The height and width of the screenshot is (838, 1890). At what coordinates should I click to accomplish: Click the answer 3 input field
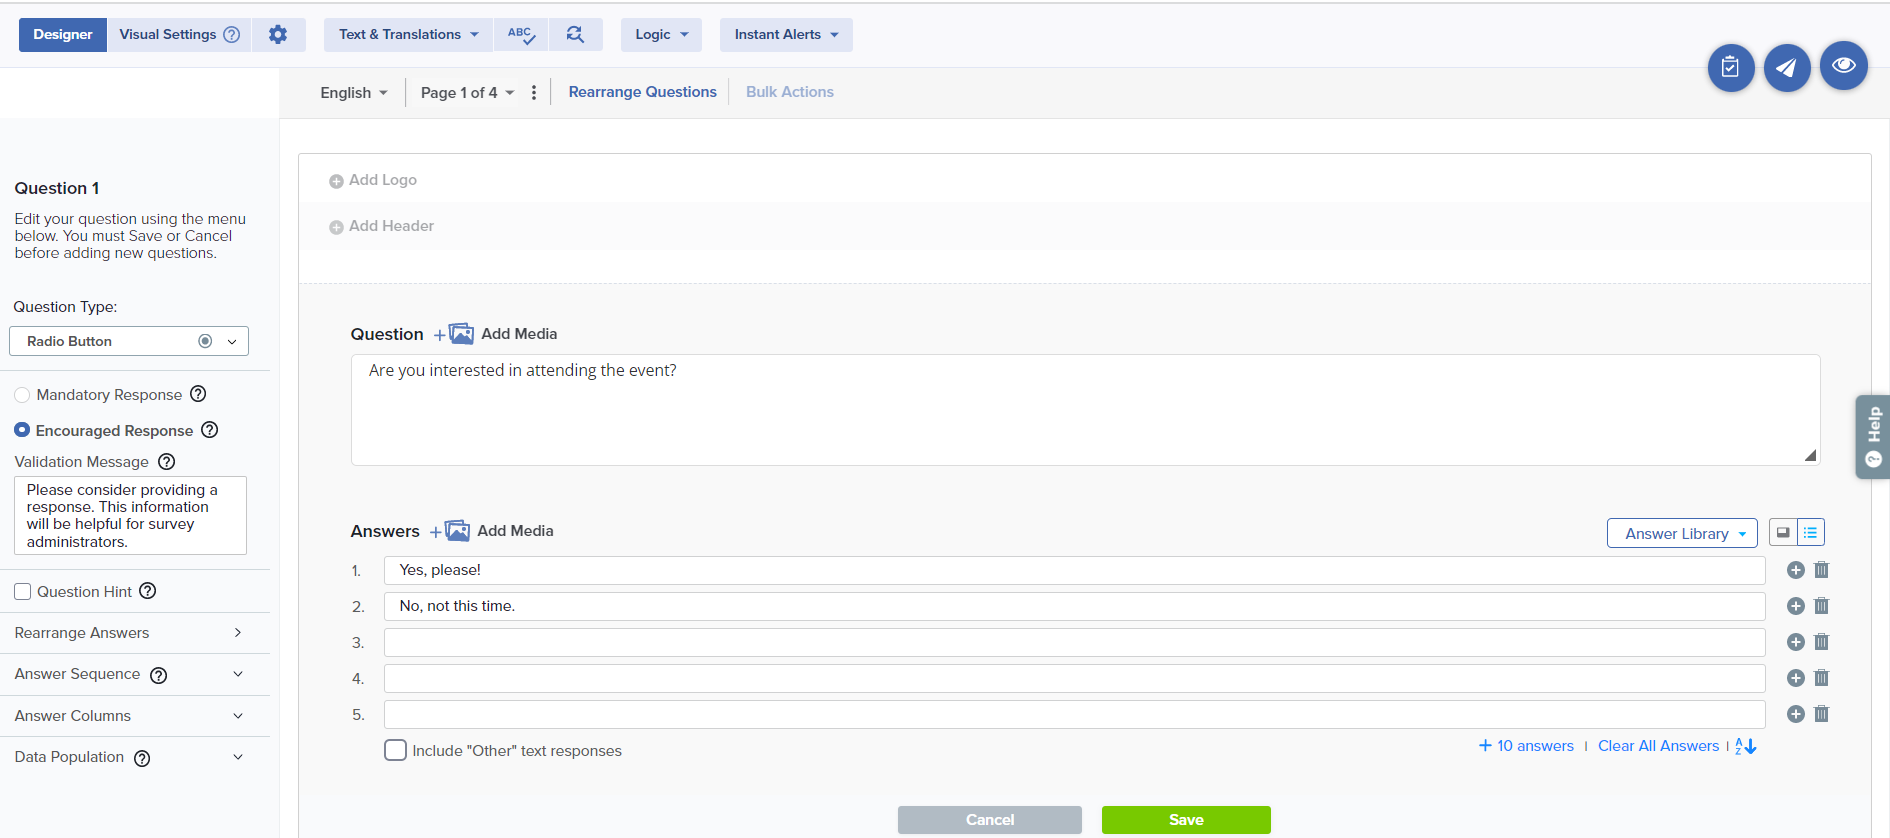point(1074,642)
